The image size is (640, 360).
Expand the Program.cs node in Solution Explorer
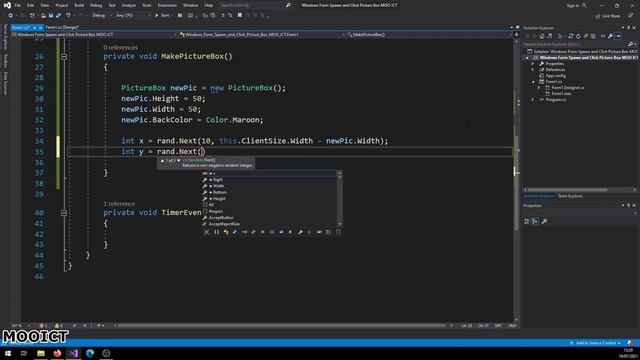tap(533, 100)
